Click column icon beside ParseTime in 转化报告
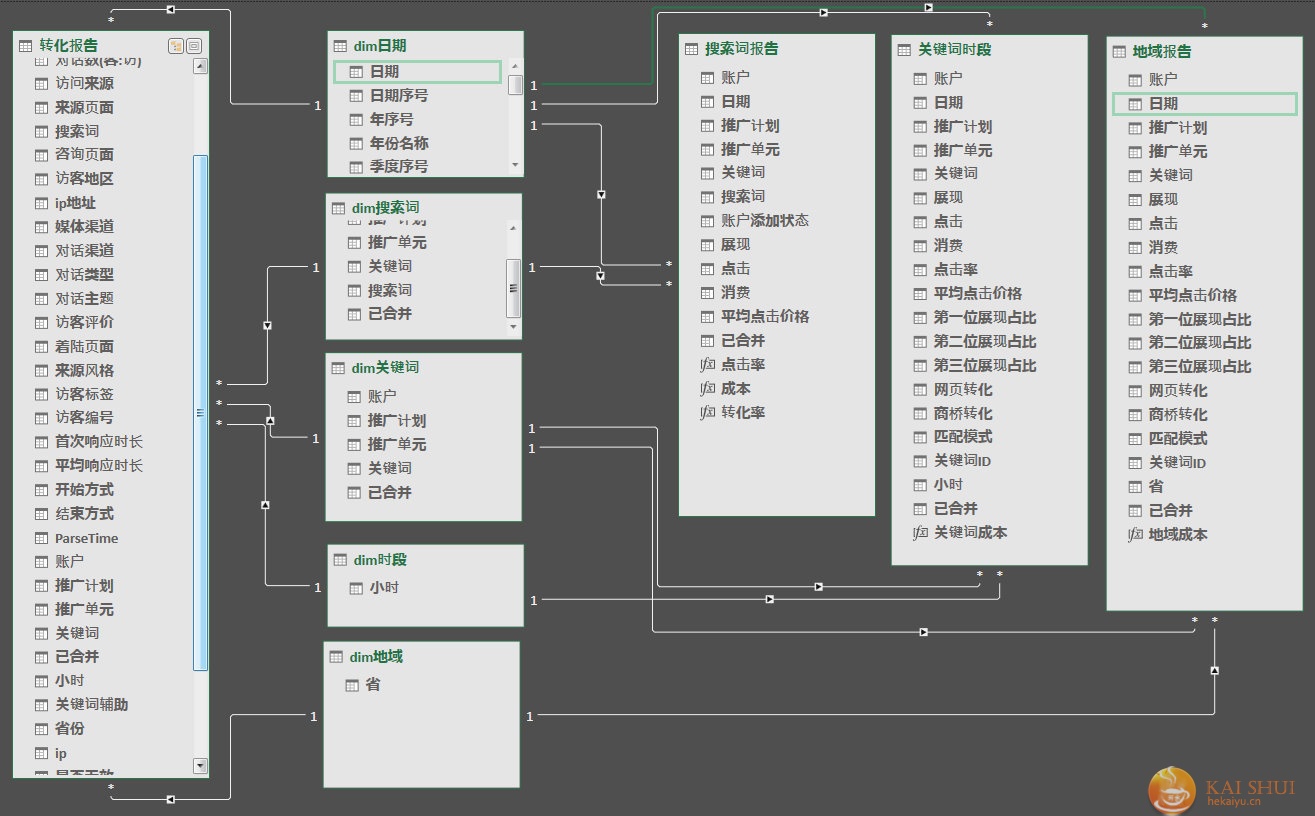Viewport: 1315px width, 816px height. click(x=41, y=538)
